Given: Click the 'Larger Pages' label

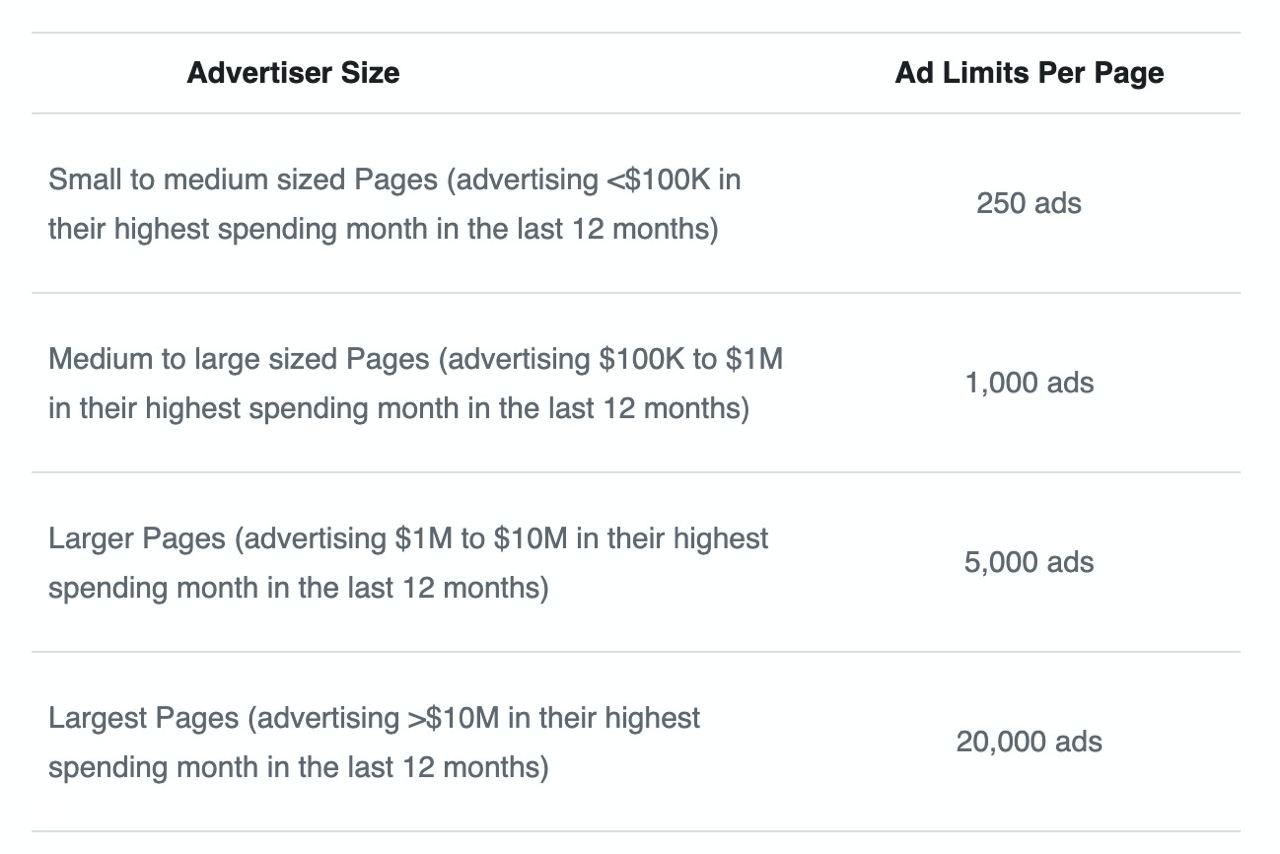Looking at the screenshot, I should coord(137,538).
